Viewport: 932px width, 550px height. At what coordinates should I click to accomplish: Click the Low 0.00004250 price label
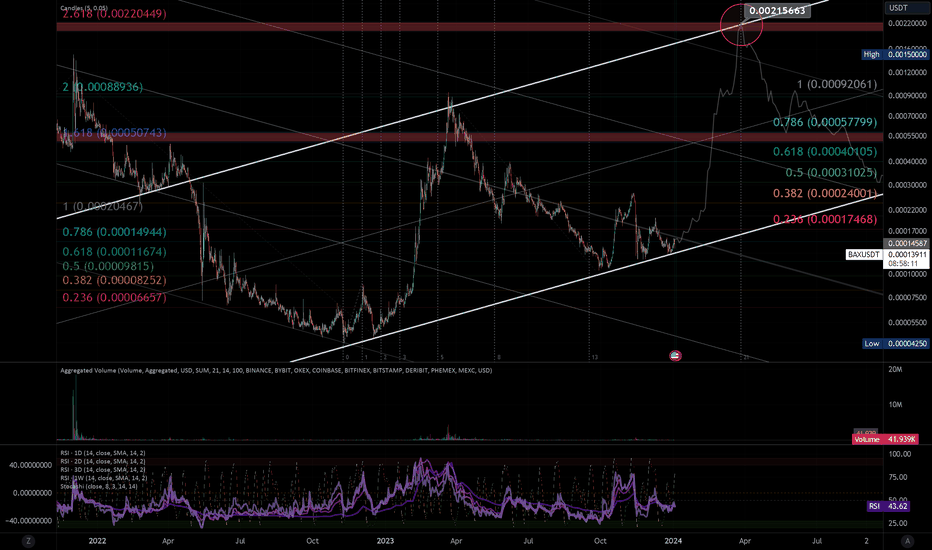[x=895, y=344]
